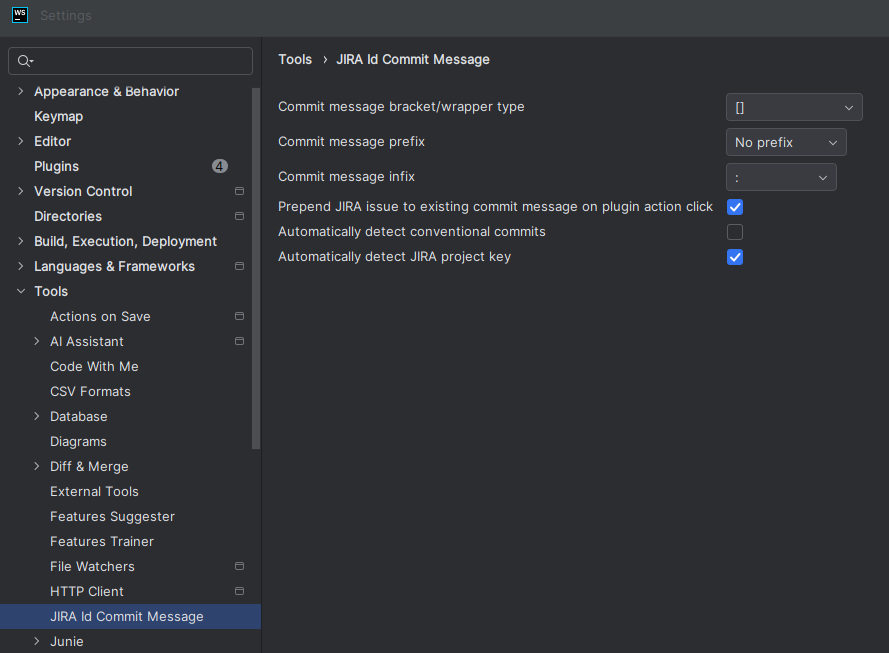
Task: Open the External Tools settings page
Action: click(94, 491)
